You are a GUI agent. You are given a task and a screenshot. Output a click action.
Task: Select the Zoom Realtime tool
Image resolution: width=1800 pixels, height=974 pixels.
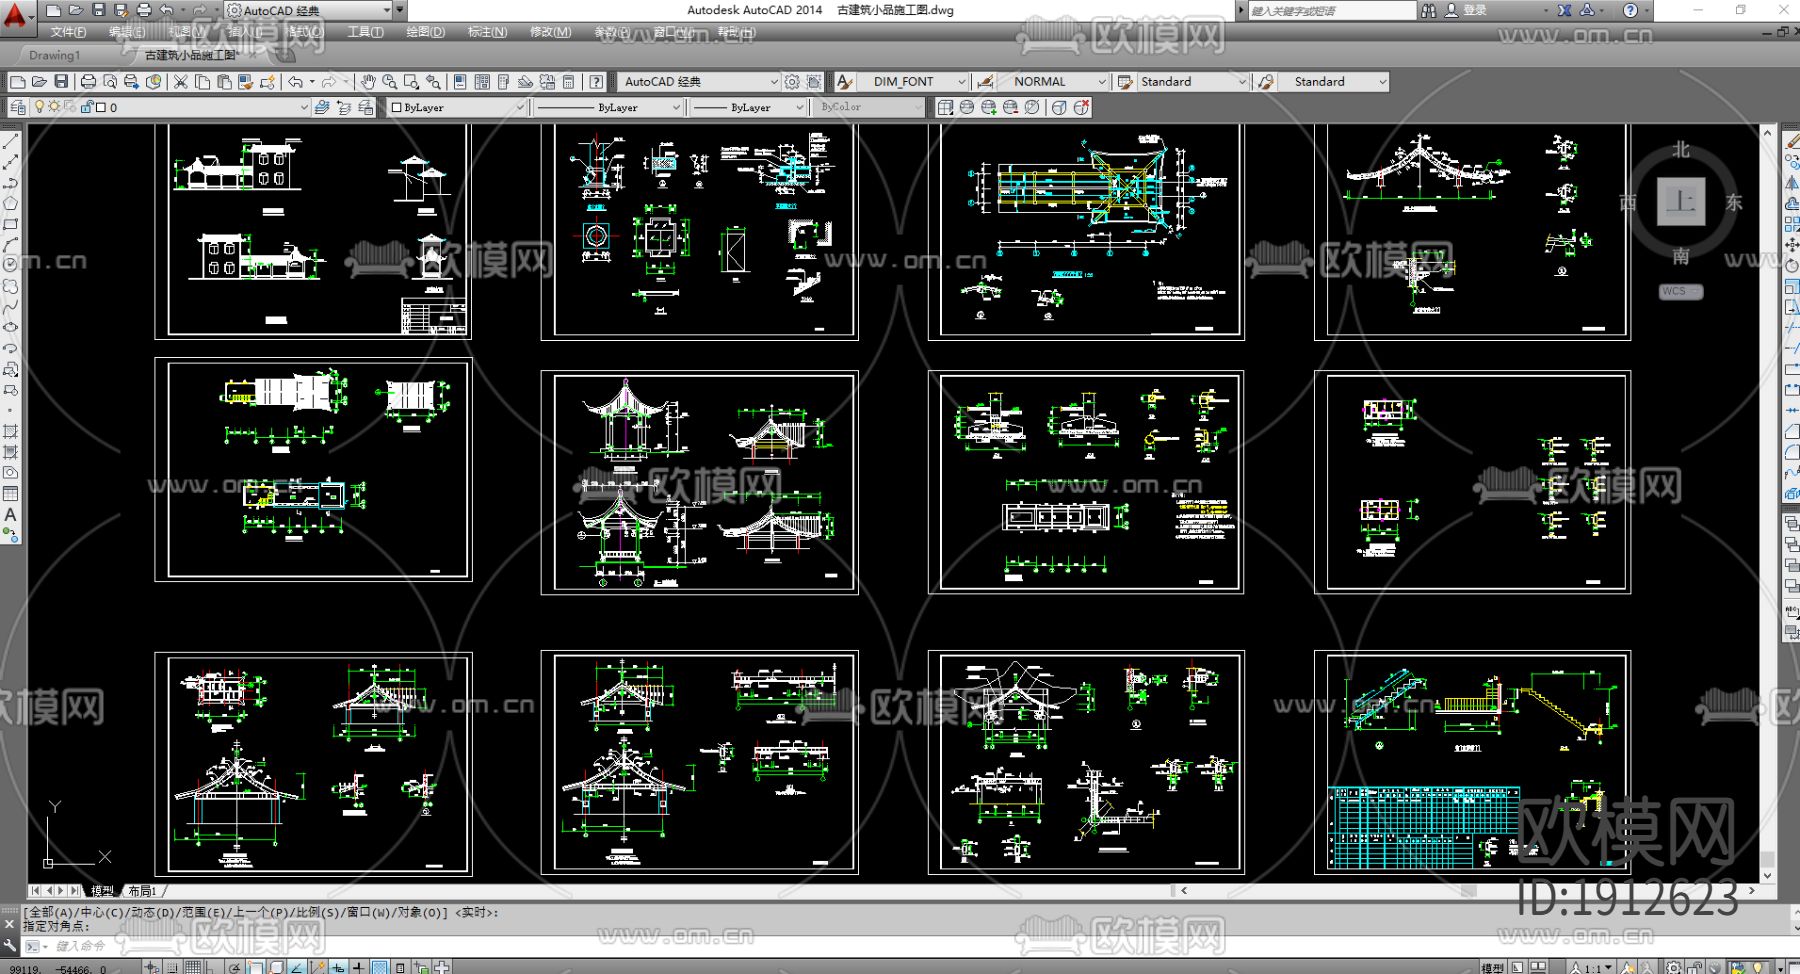click(x=389, y=82)
